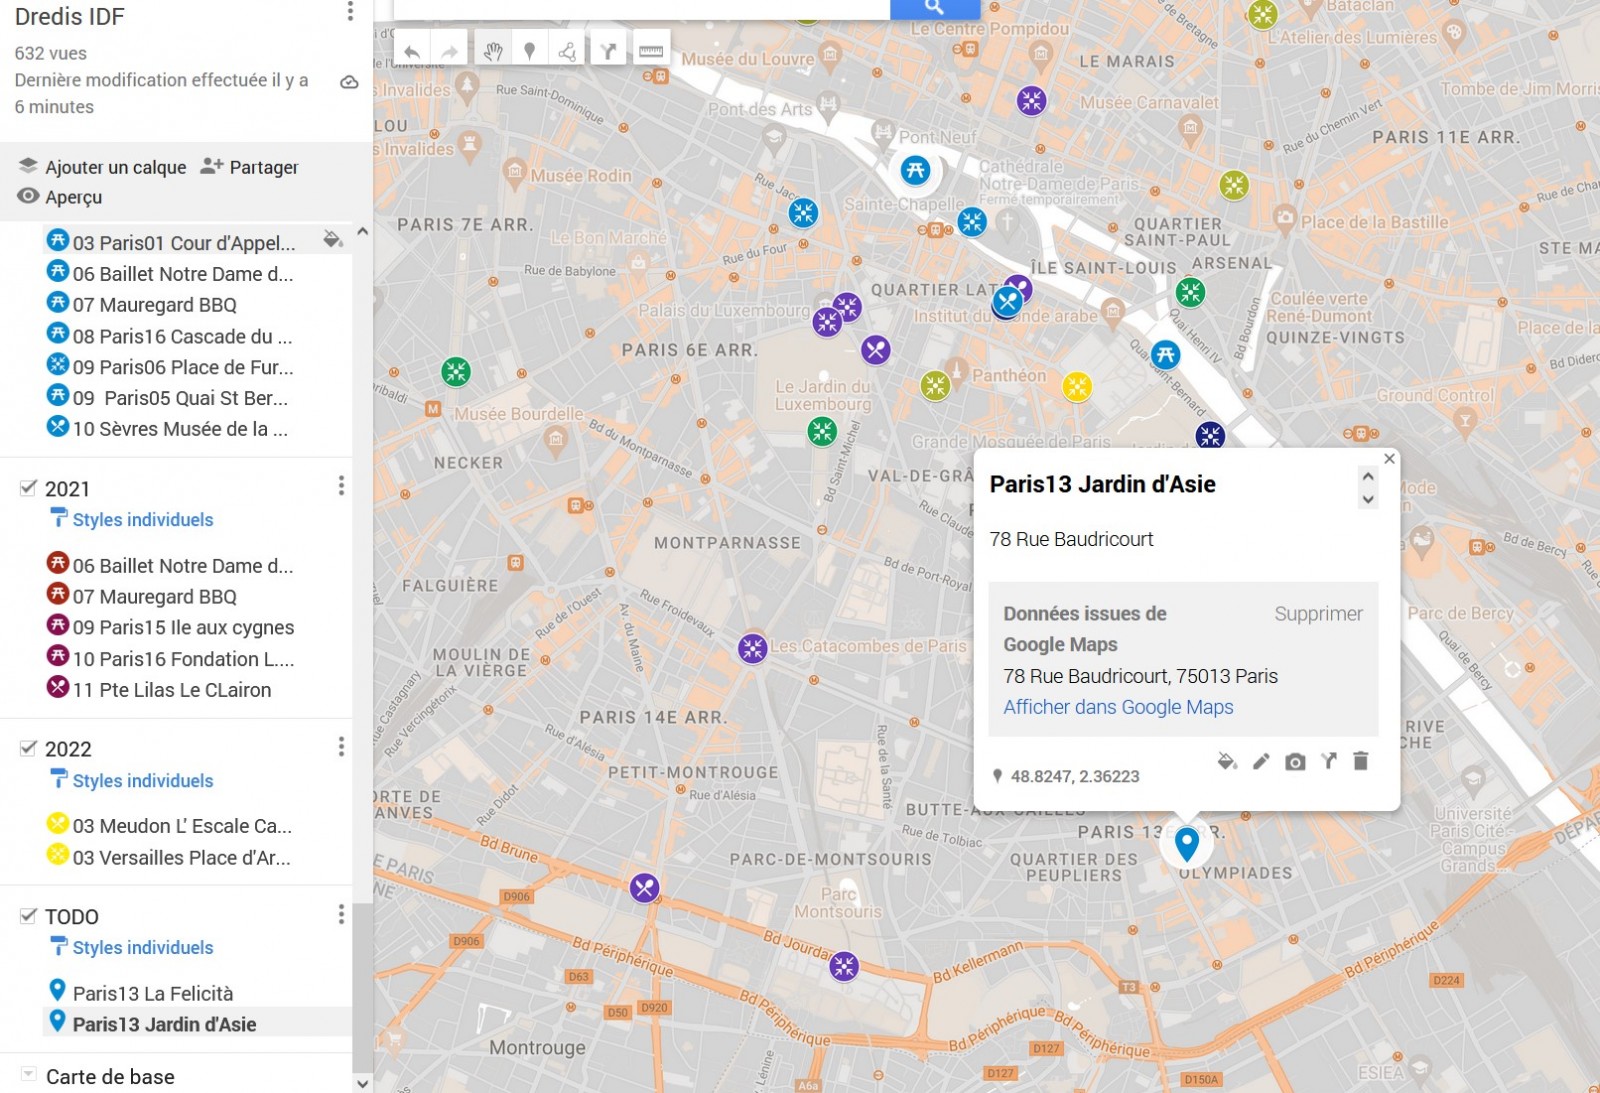The width and height of the screenshot is (1600, 1093).
Task: Select the hand pan tool
Action: pos(492,51)
